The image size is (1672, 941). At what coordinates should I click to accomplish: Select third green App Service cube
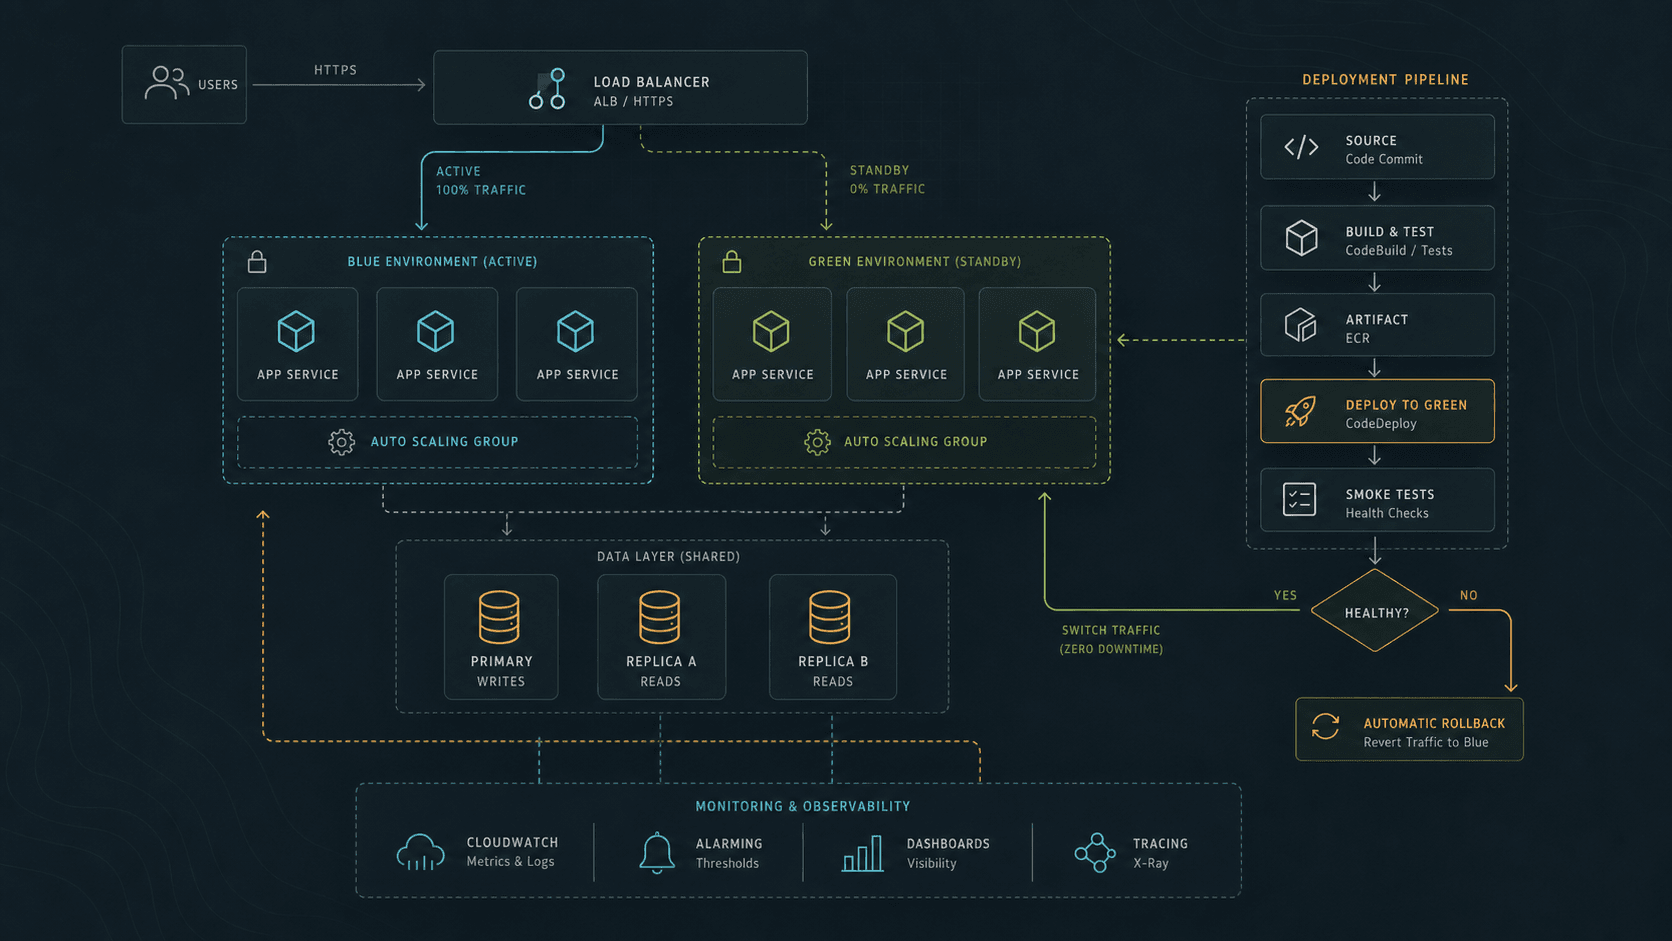point(1037,331)
